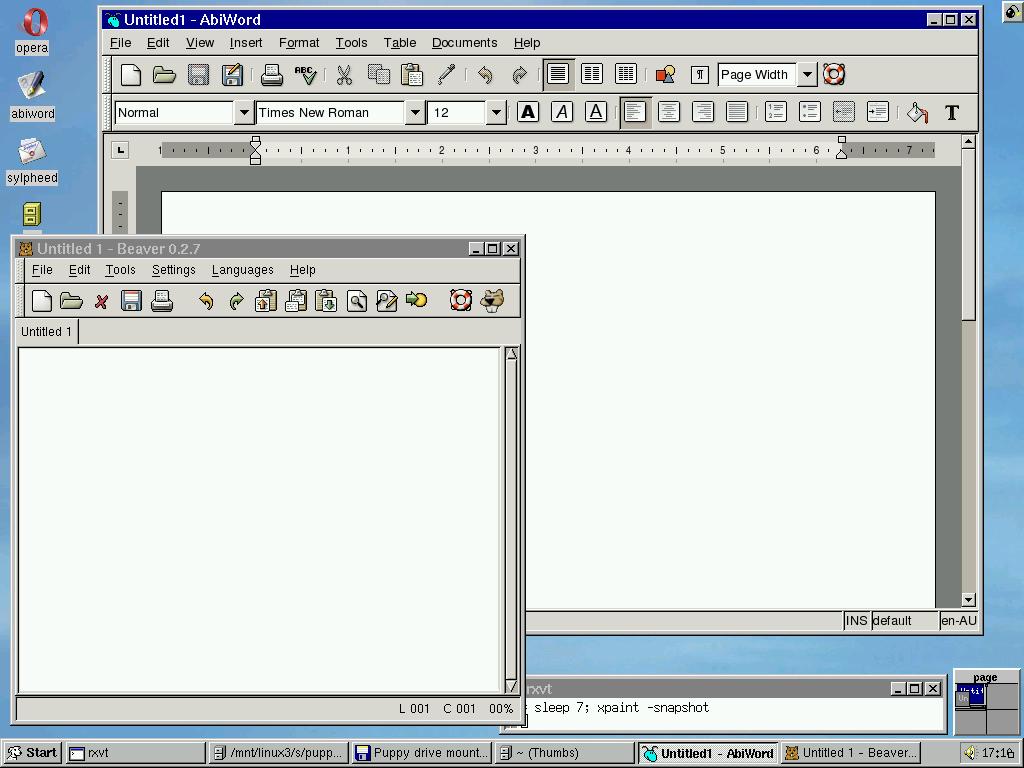Redo action in AbiWord
The height and width of the screenshot is (768, 1024).
[519, 74]
